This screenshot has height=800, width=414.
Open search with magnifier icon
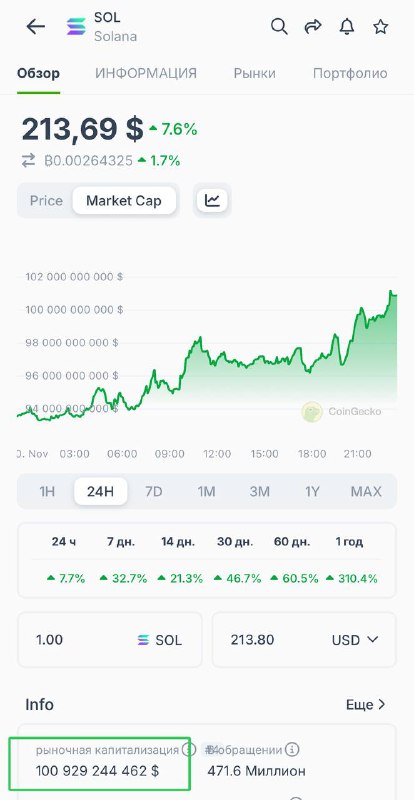[x=279, y=26]
